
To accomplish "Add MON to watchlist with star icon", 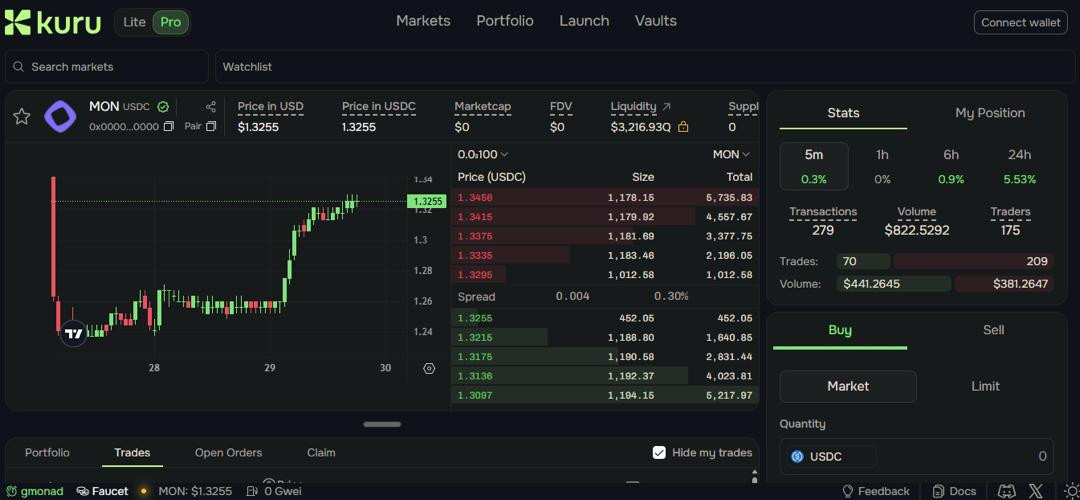I will tap(21, 117).
